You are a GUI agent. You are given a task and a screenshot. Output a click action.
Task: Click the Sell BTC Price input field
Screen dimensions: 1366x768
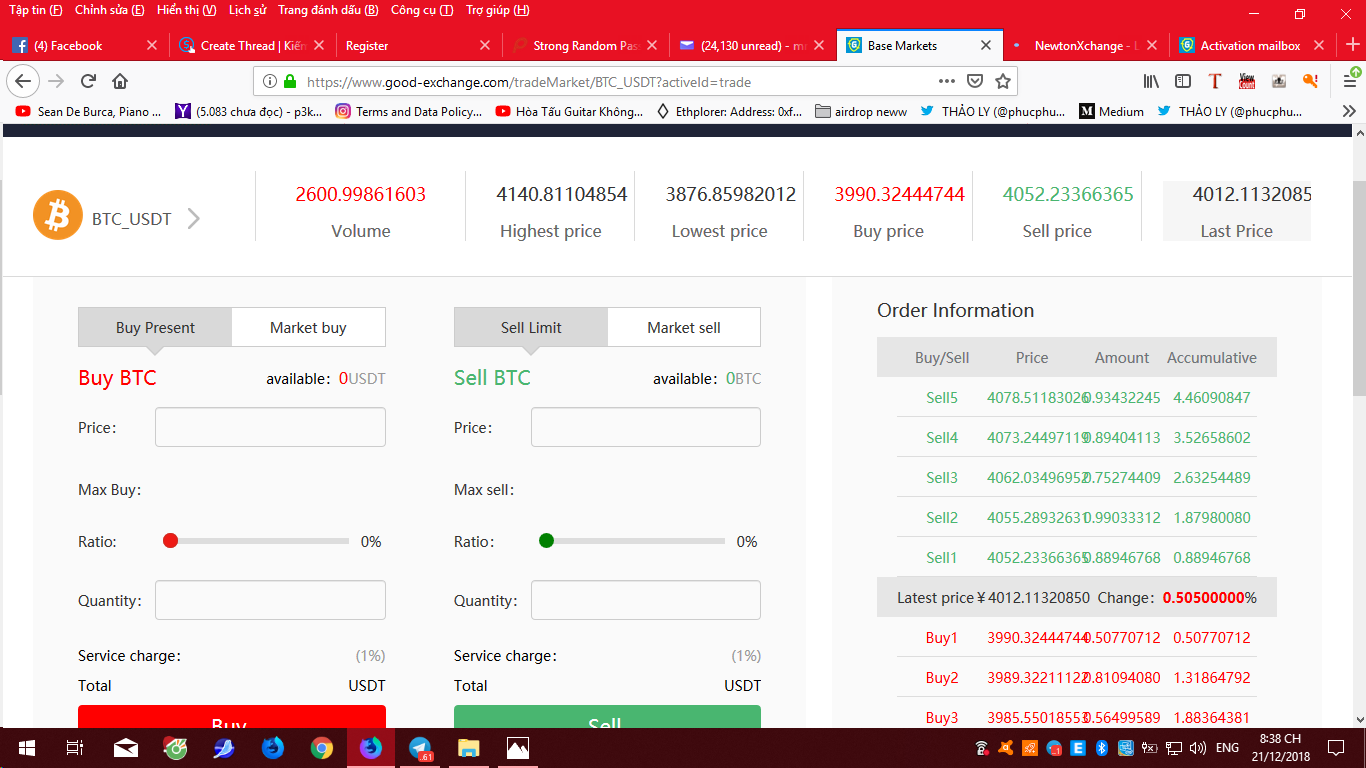point(646,427)
